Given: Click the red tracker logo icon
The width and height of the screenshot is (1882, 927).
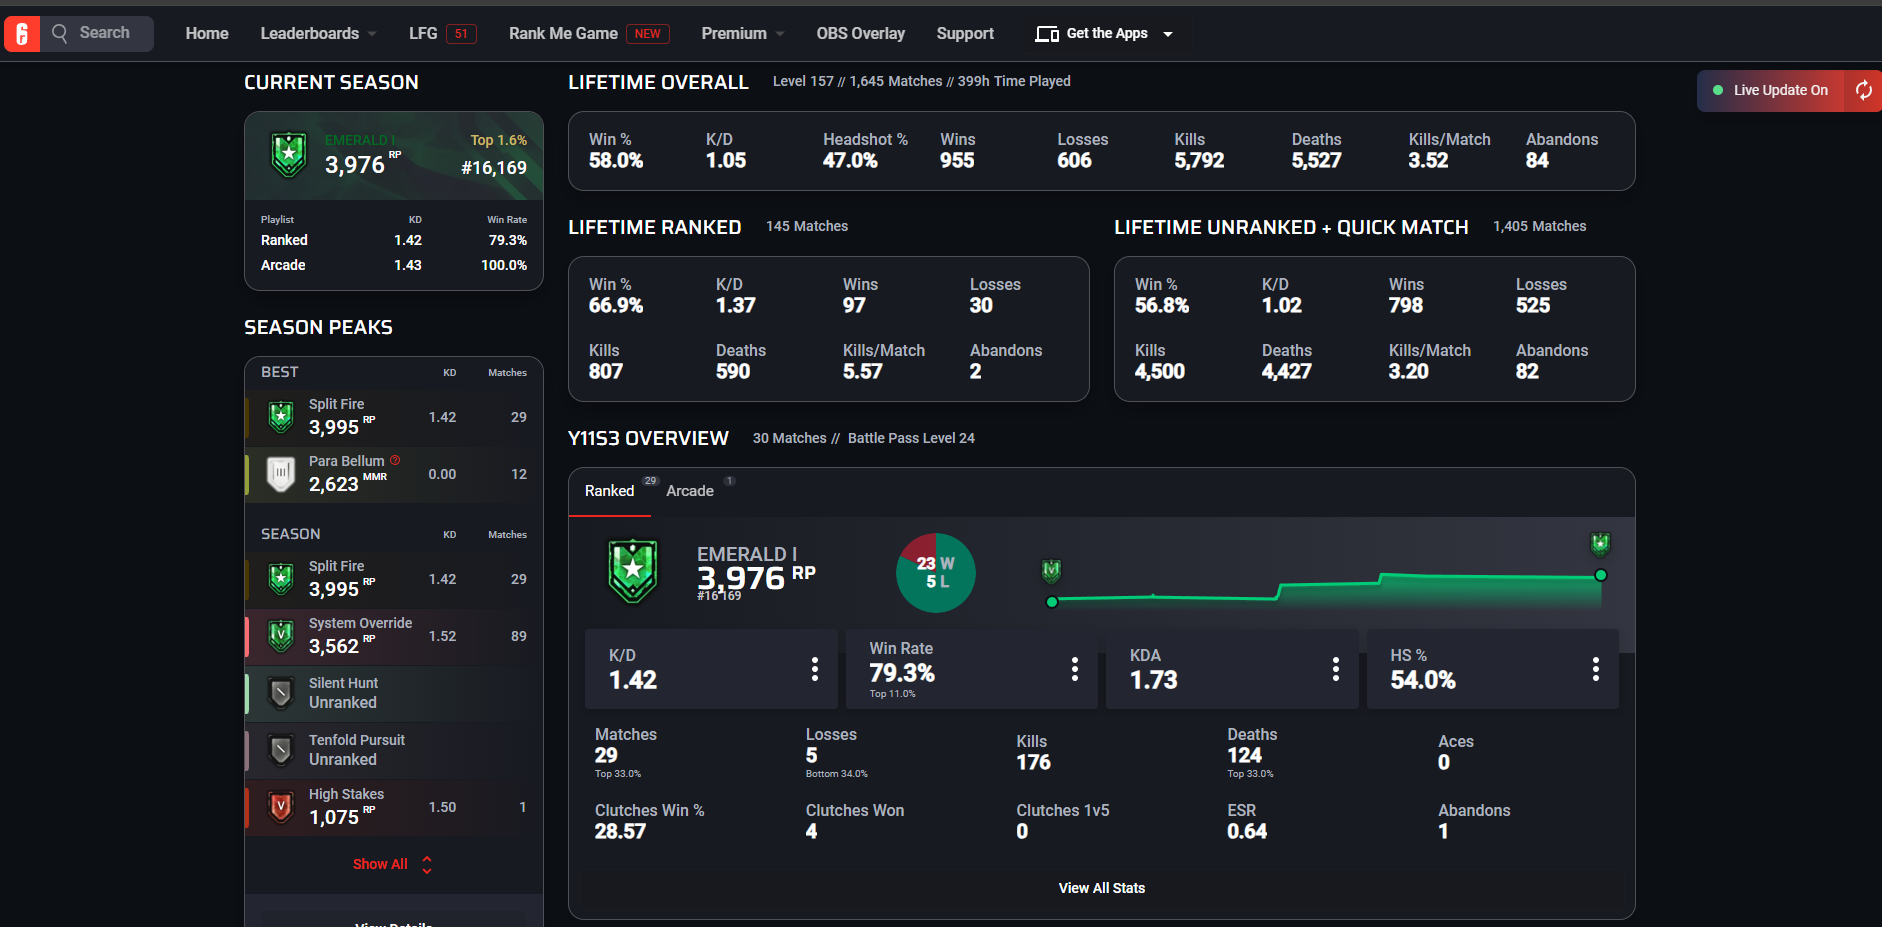Looking at the screenshot, I should [21, 34].
